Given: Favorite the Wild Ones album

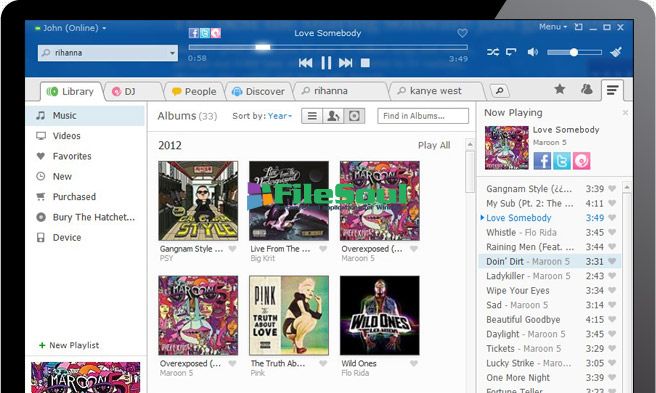Looking at the screenshot, I should pos(414,363).
